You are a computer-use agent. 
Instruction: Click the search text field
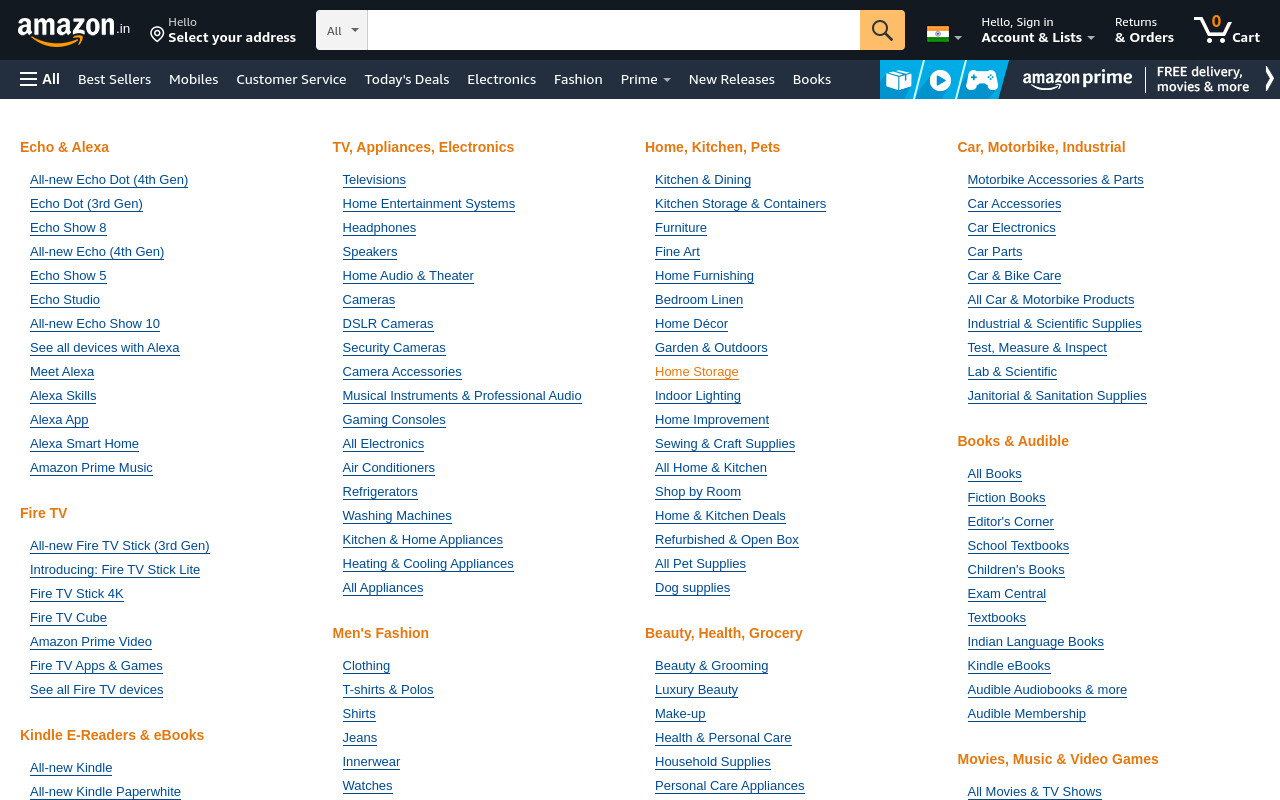[614, 30]
